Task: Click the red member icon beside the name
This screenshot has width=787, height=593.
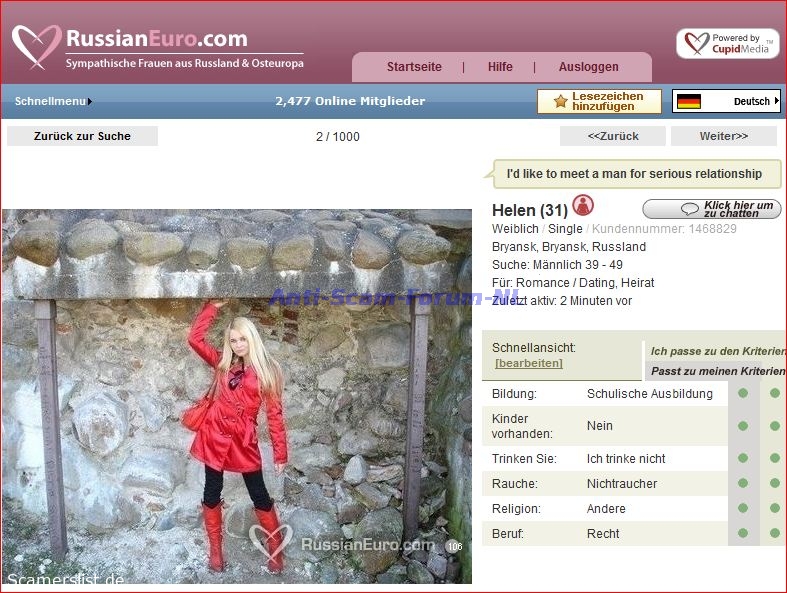Action: [583, 206]
